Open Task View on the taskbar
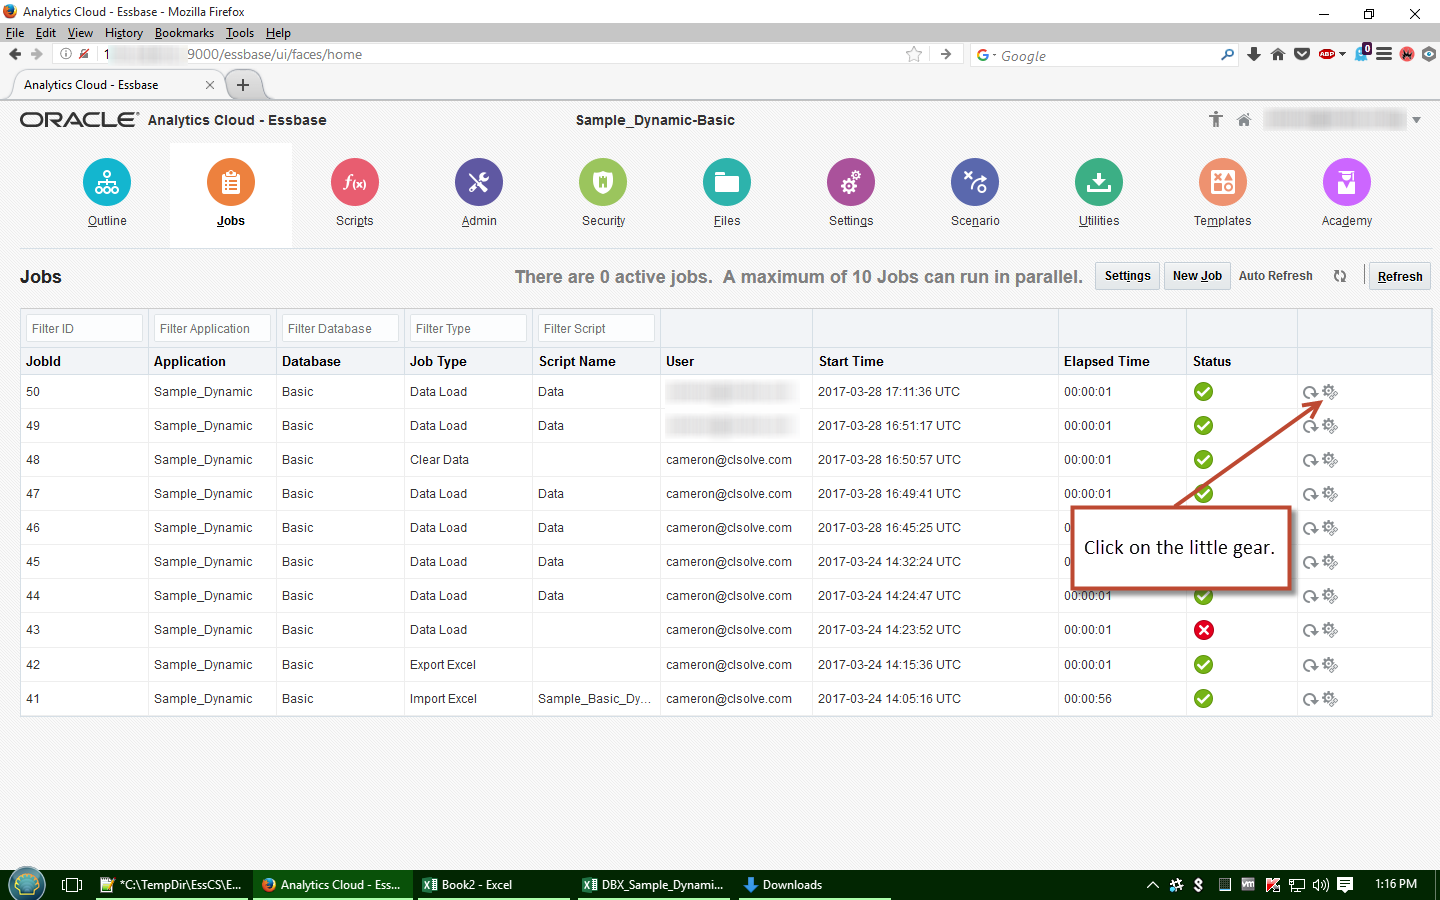Screen dimensions: 1440x900 72,885
